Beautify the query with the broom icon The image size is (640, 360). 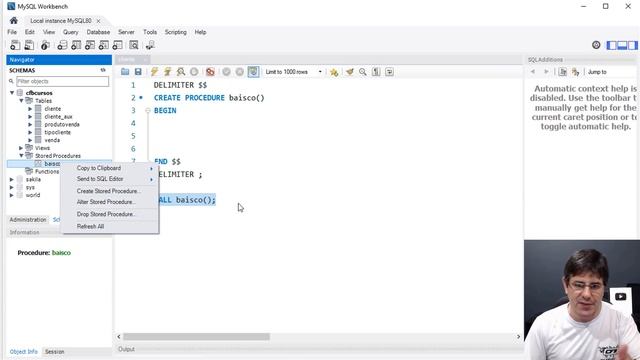(x=349, y=72)
